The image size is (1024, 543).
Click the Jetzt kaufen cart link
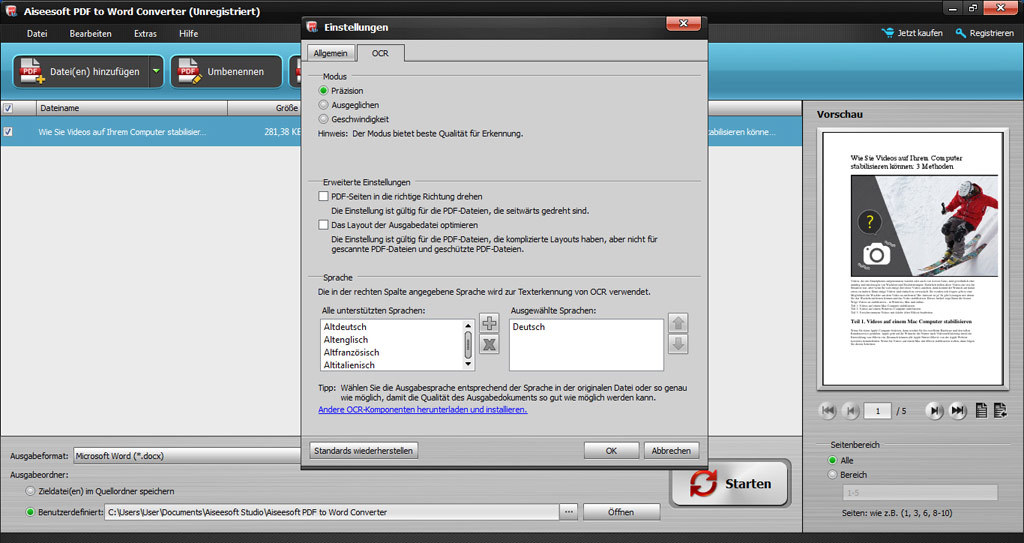pyautogui.click(x=912, y=33)
